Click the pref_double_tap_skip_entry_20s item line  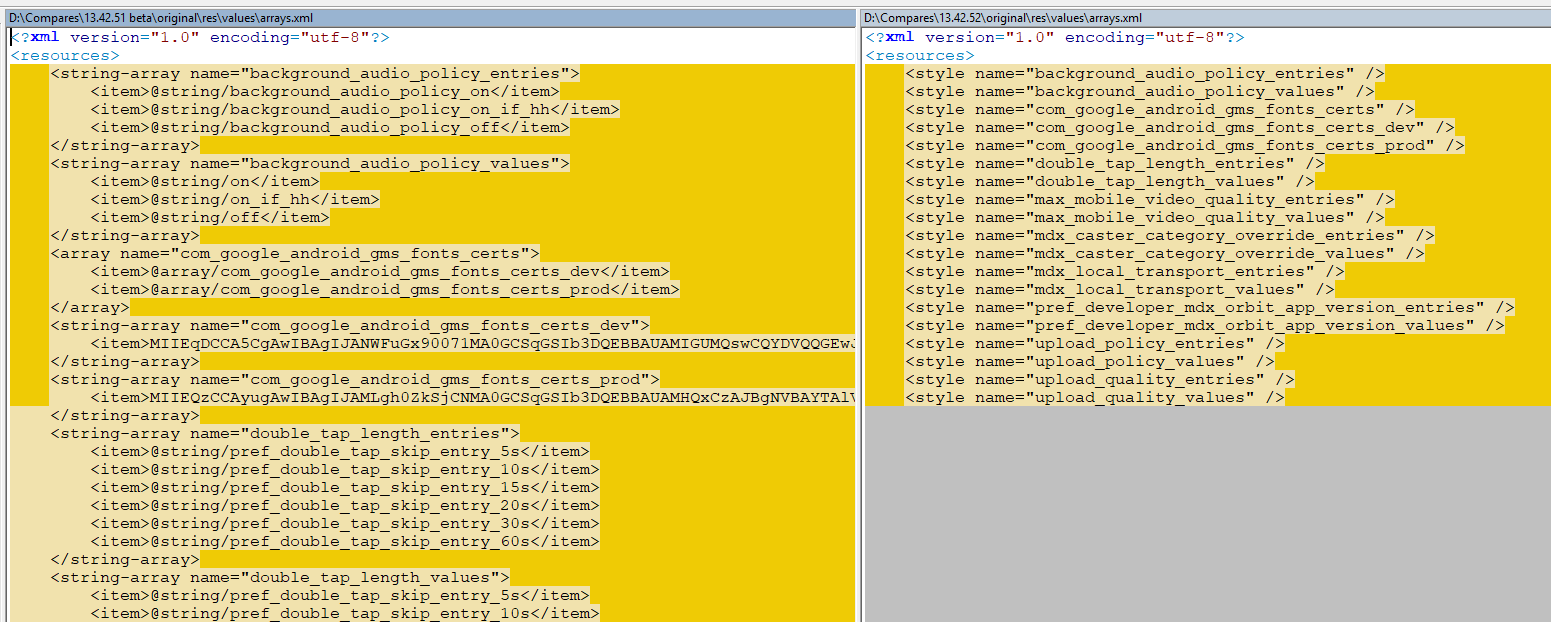pyautogui.click(x=345, y=505)
